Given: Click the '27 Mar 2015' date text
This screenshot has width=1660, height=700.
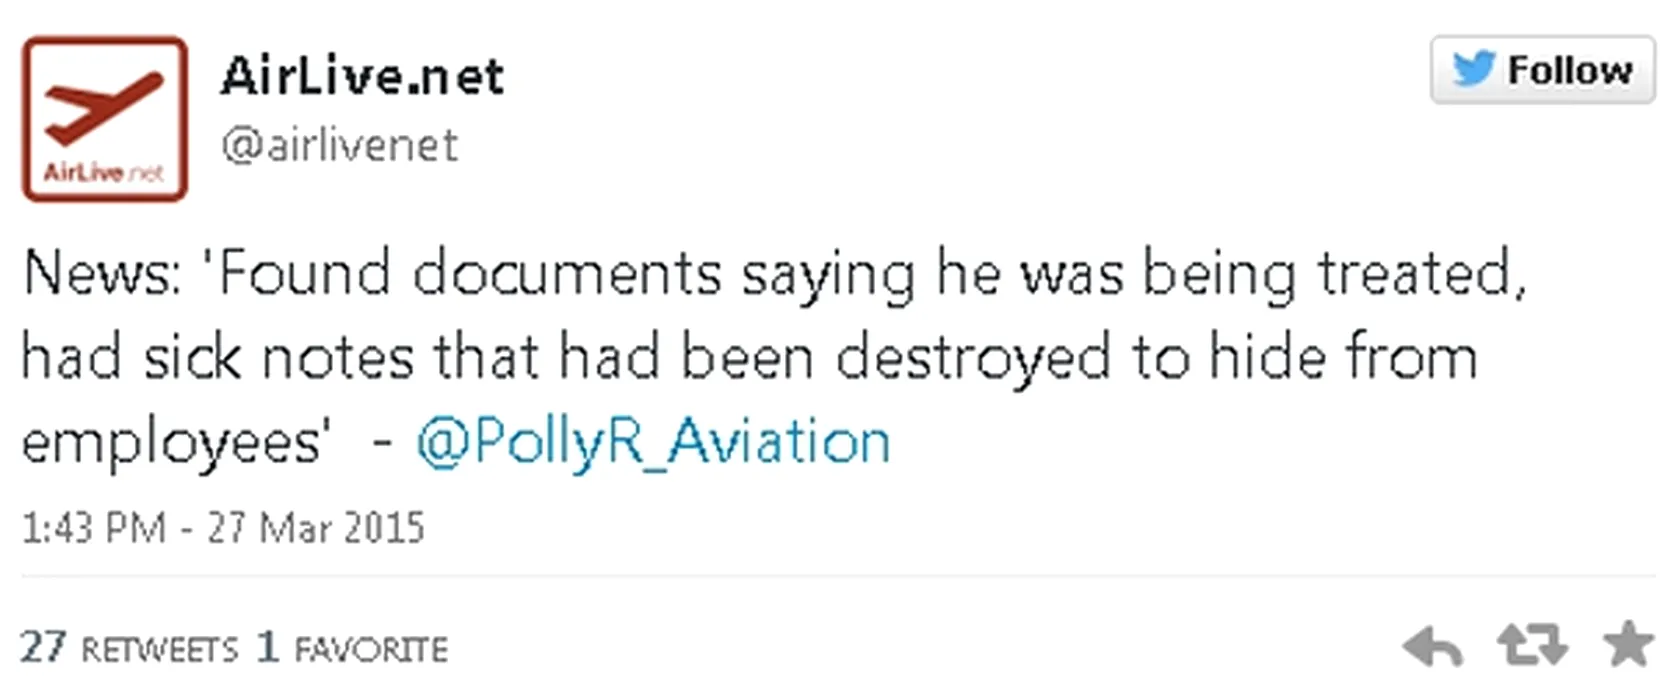Looking at the screenshot, I should coord(316,528).
